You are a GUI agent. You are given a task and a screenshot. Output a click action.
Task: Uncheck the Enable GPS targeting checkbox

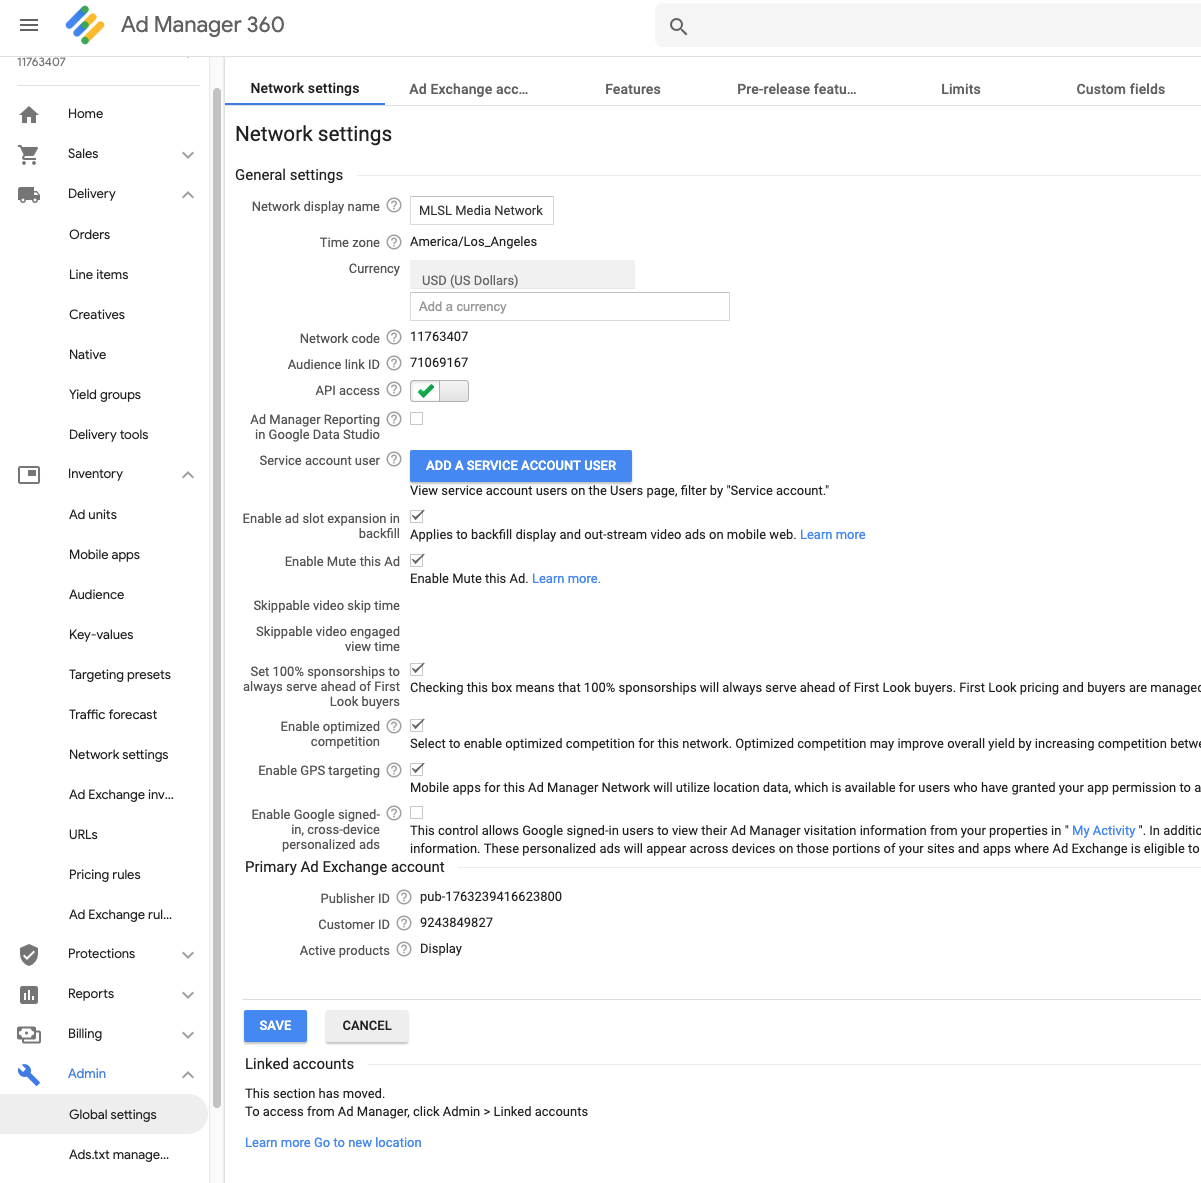[x=417, y=769]
